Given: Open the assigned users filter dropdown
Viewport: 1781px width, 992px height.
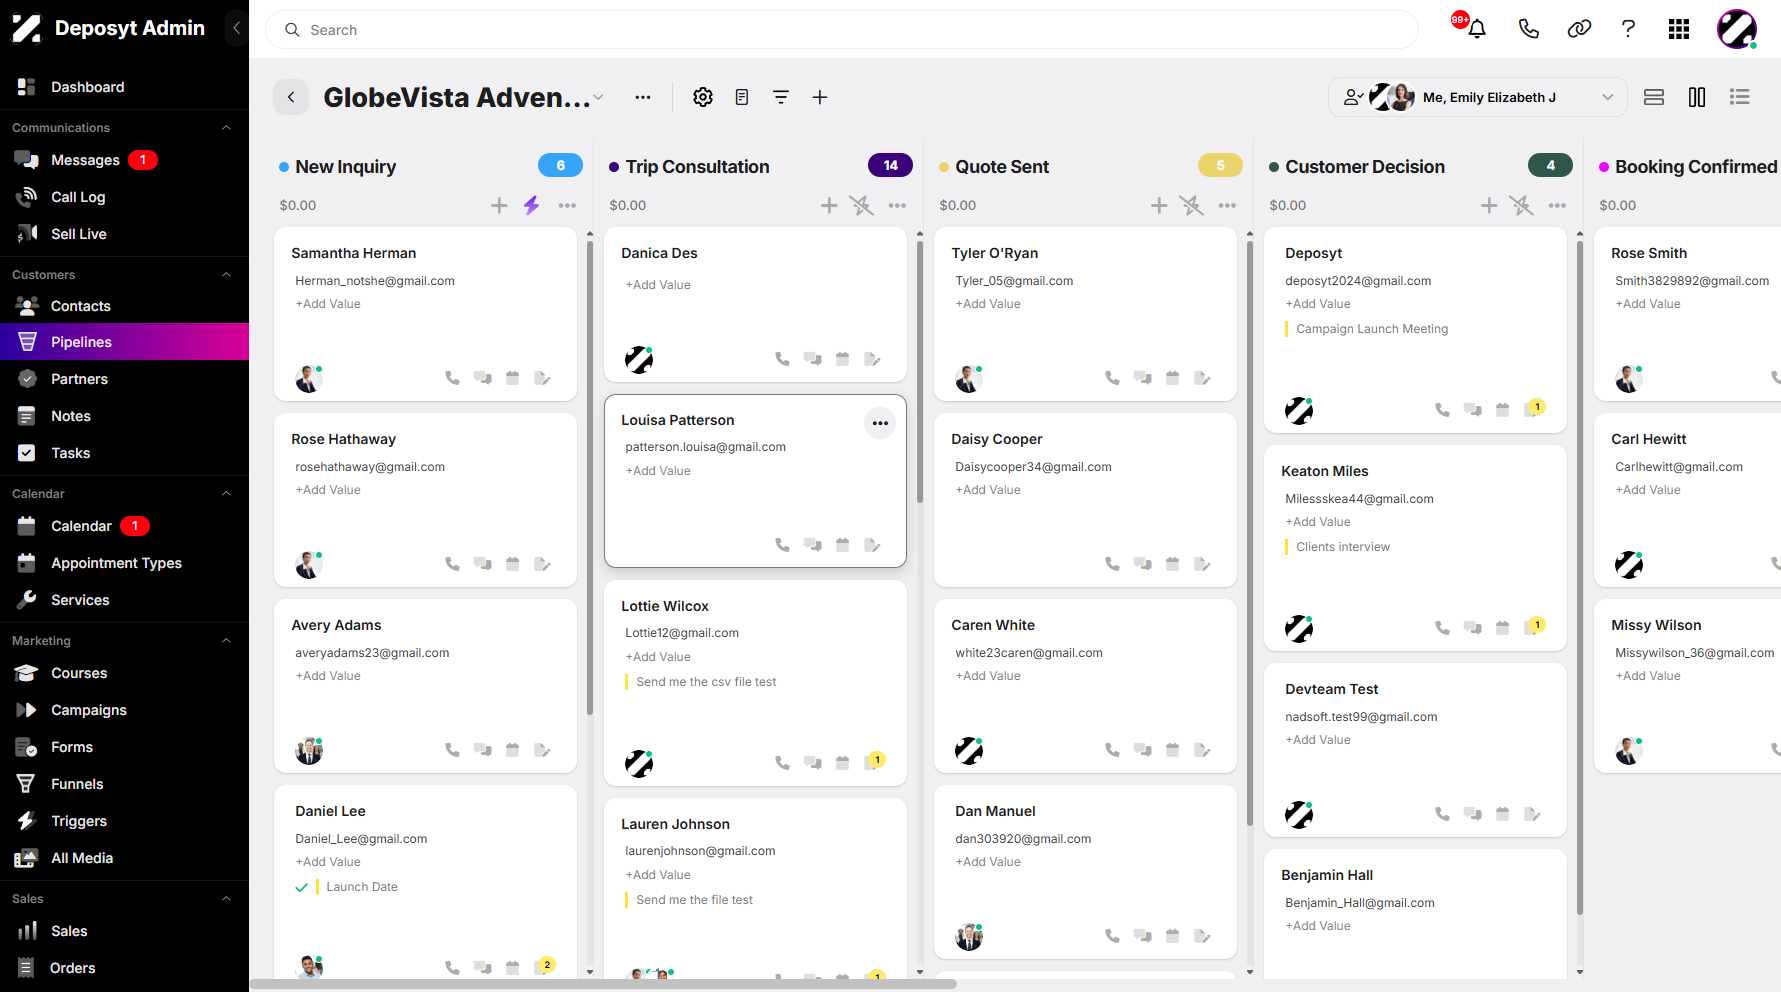Looking at the screenshot, I should (1478, 97).
